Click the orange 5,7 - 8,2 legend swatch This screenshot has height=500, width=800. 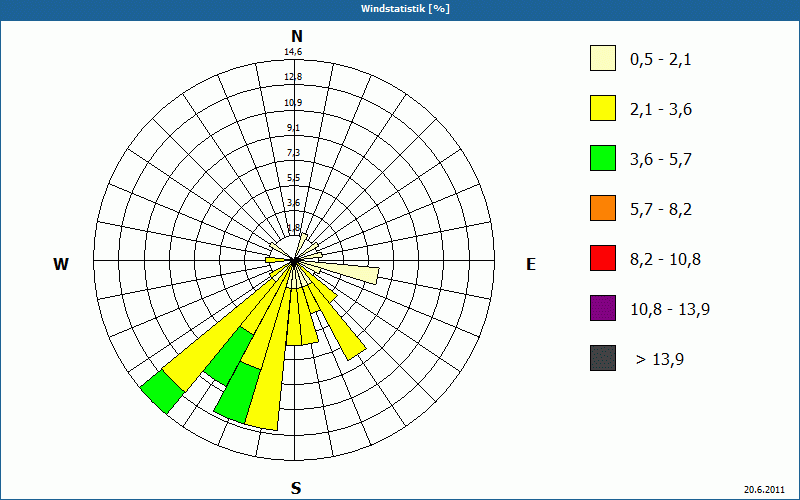pos(603,208)
